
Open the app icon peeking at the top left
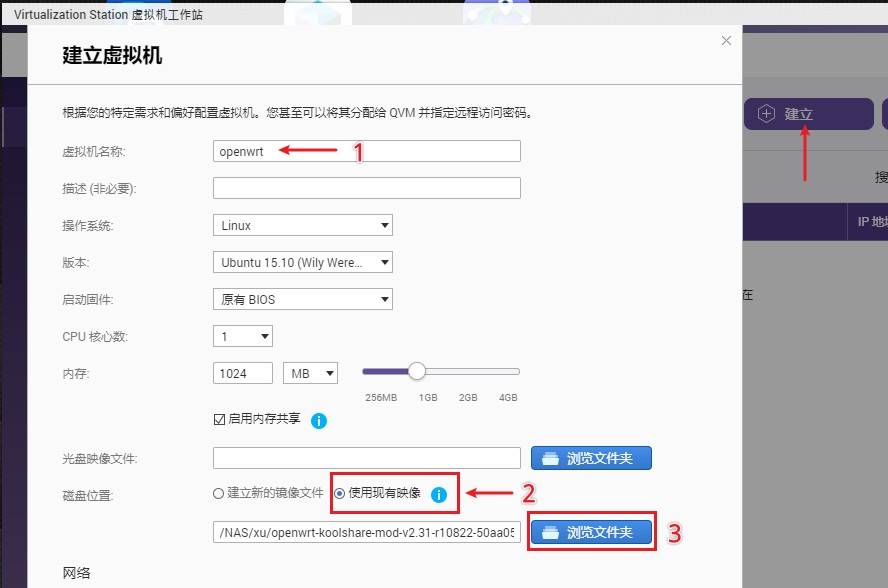(x=316, y=8)
